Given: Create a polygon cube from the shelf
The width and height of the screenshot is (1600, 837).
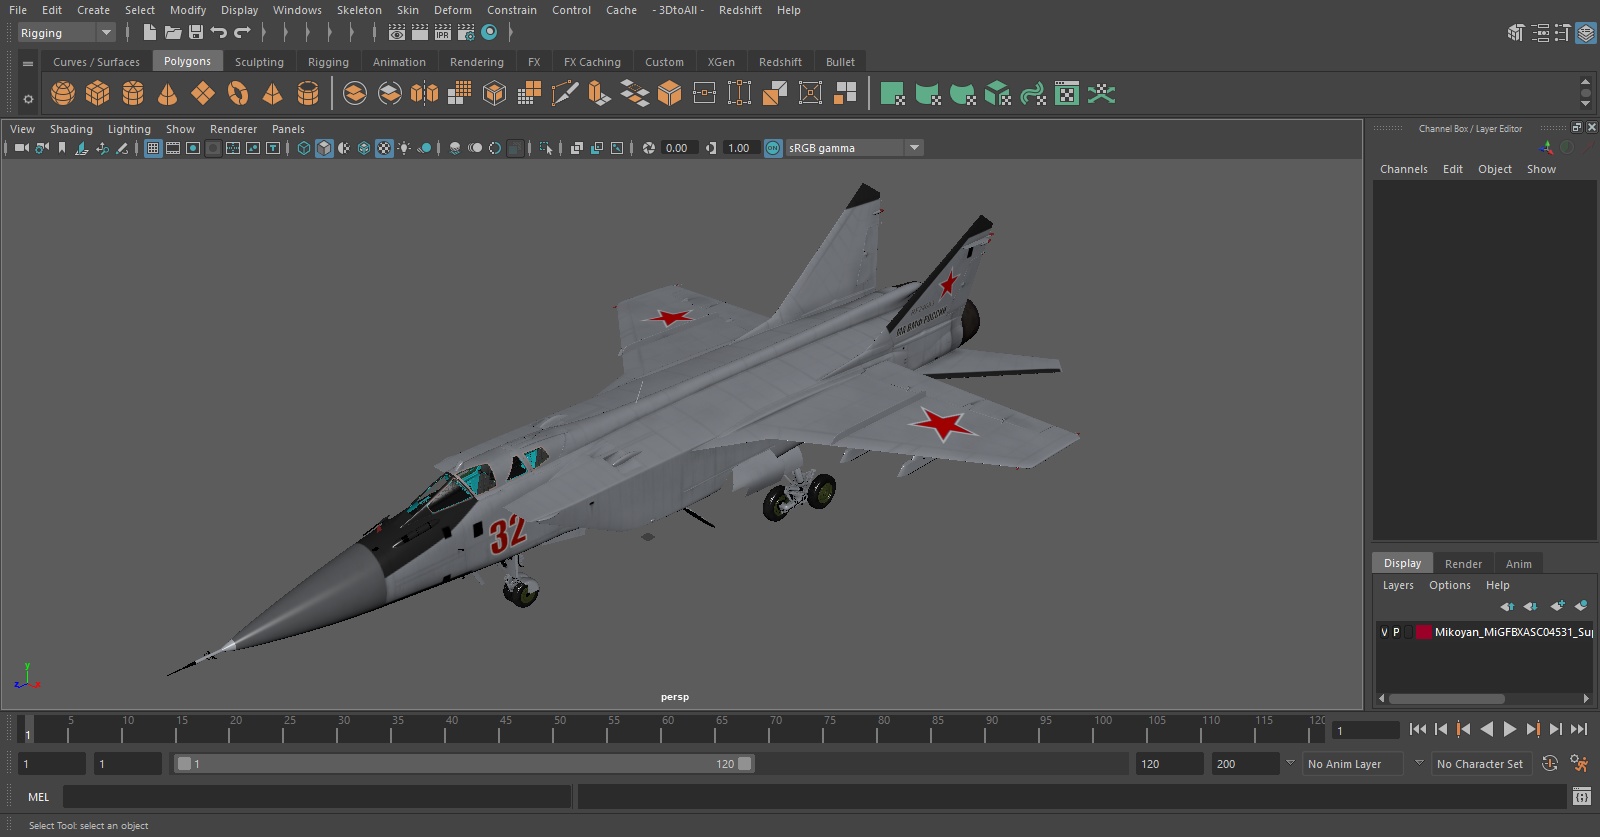Looking at the screenshot, I should click(98, 94).
